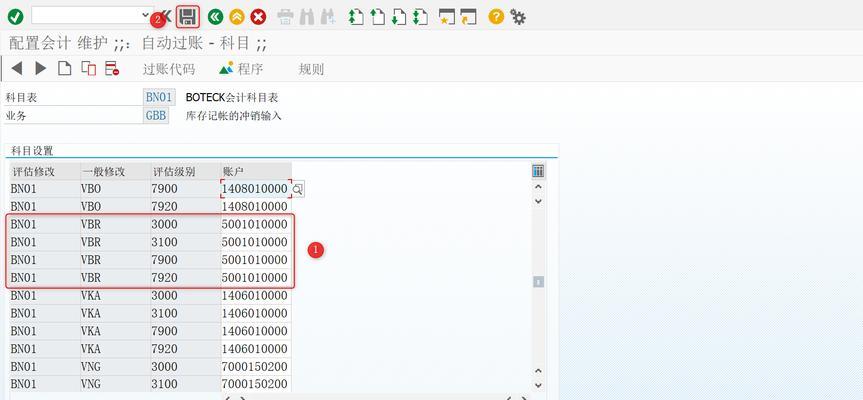This screenshot has width=863, height=400.
Task: Click the VNG cell in the 3100 row
Action: (x=115, y=384)
